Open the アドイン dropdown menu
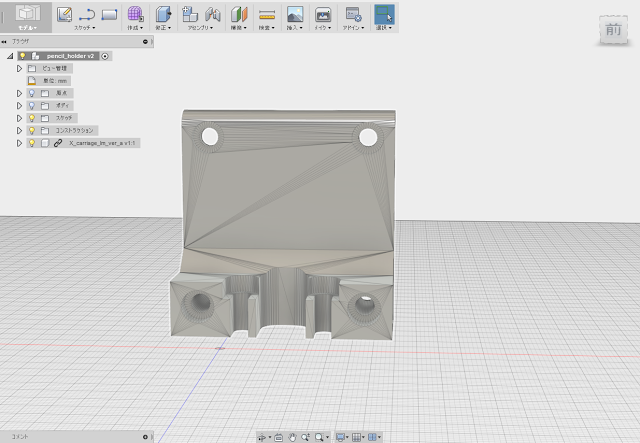 pyautogui.click(x=353, y=28)
